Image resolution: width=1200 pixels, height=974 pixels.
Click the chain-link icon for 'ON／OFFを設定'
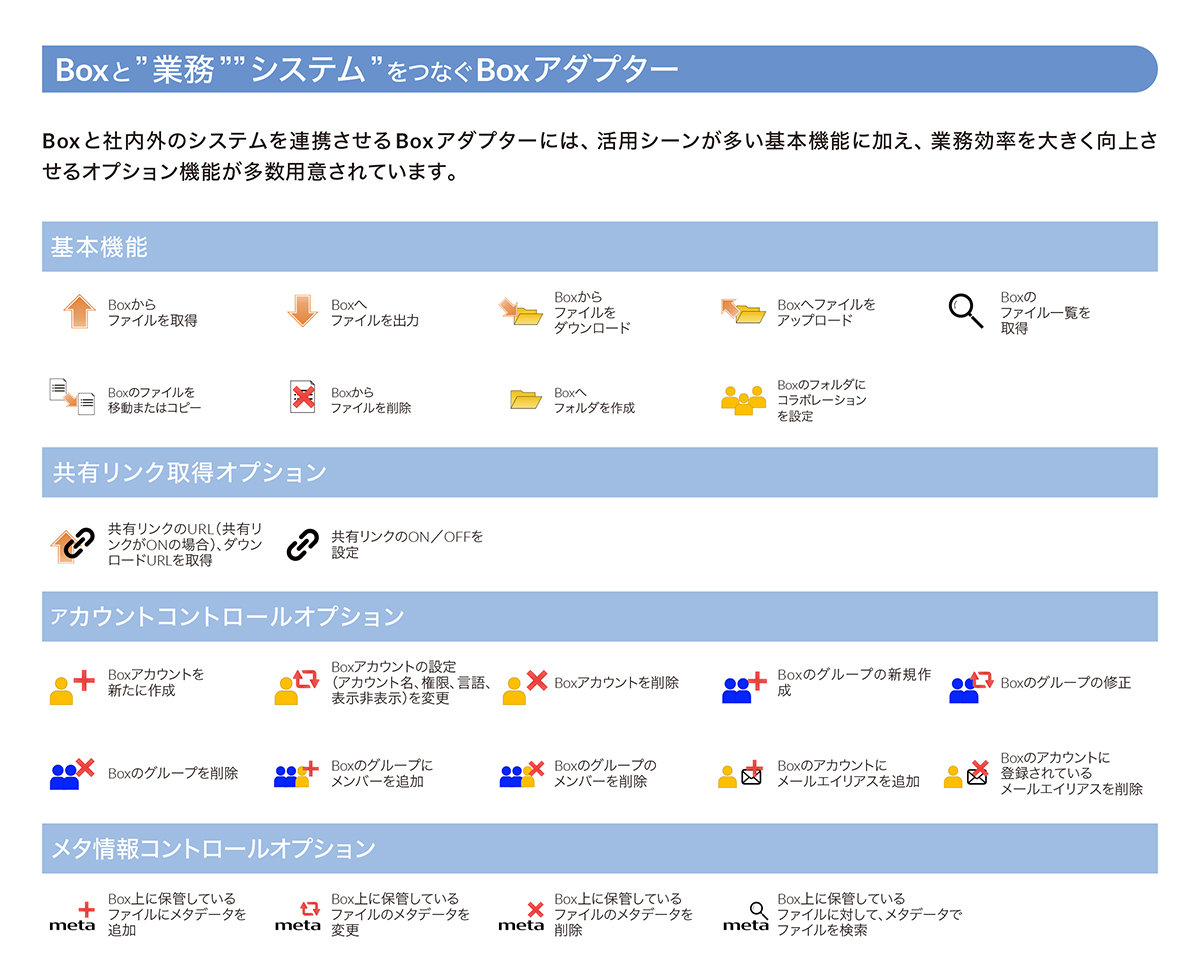302,544
